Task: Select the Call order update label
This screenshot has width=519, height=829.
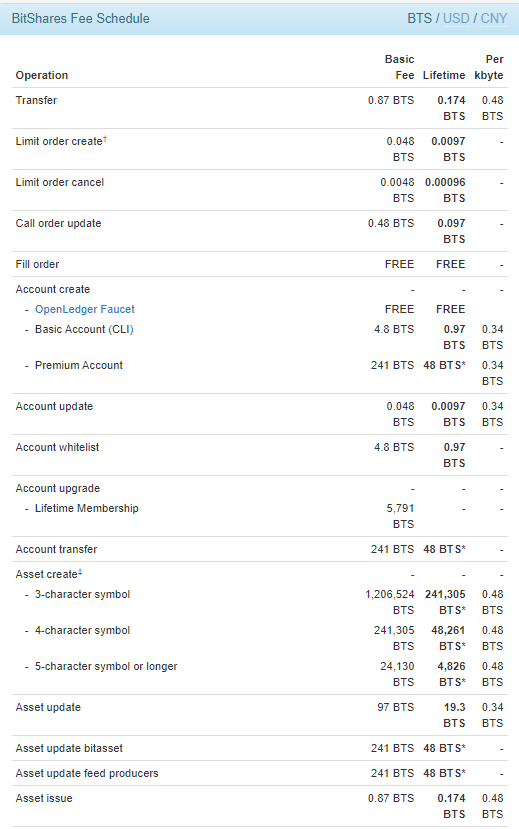Action: pos(58,223)
